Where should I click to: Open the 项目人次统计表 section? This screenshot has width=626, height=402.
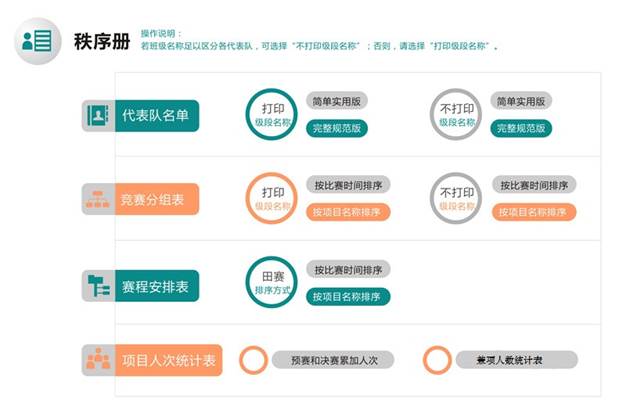[x=166, y=359]
